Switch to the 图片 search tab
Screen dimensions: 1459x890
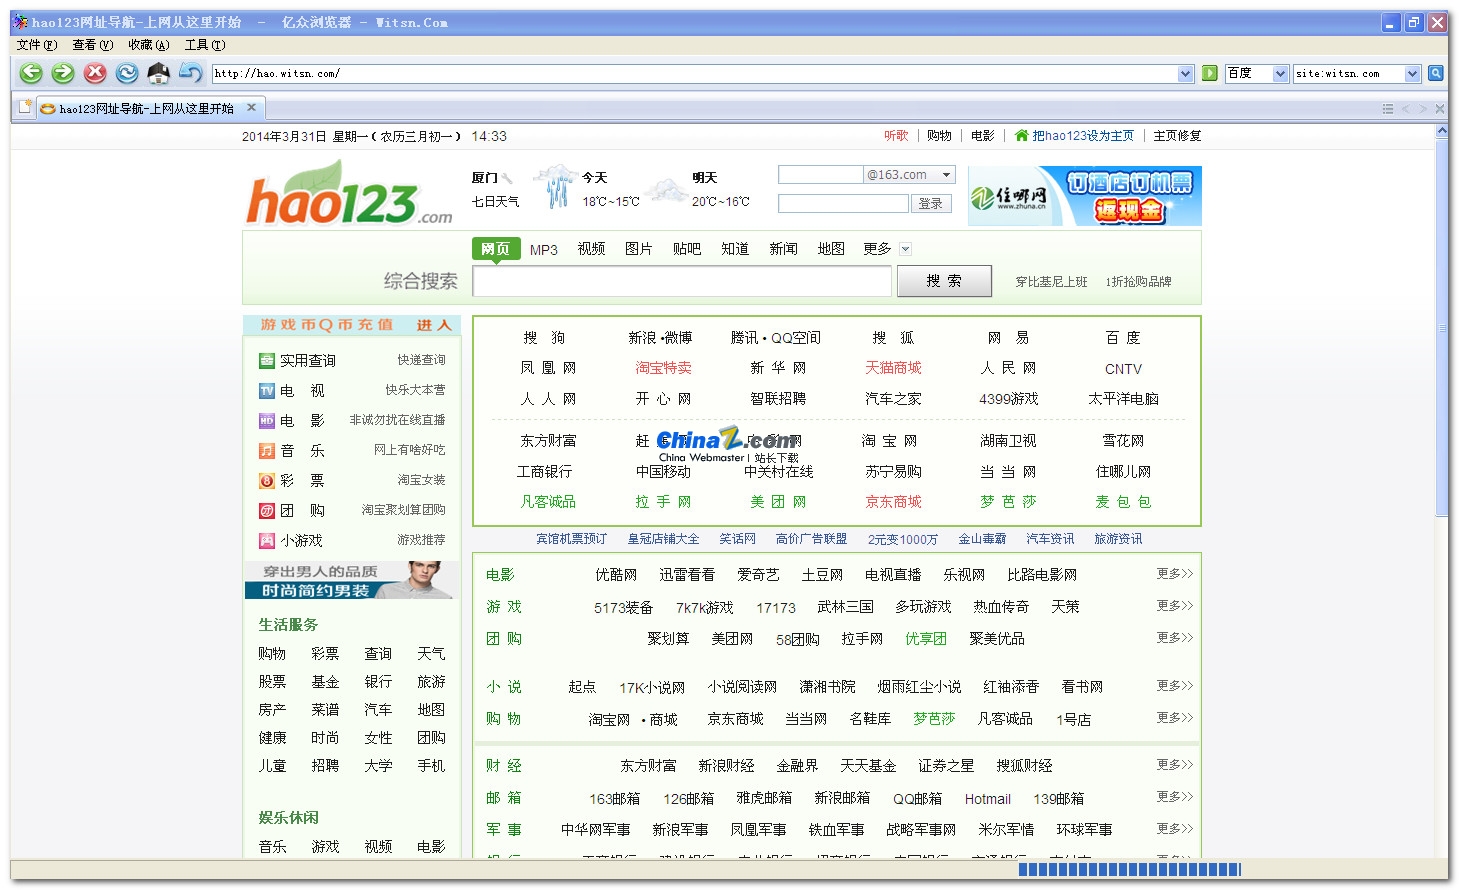pos(639,249)
